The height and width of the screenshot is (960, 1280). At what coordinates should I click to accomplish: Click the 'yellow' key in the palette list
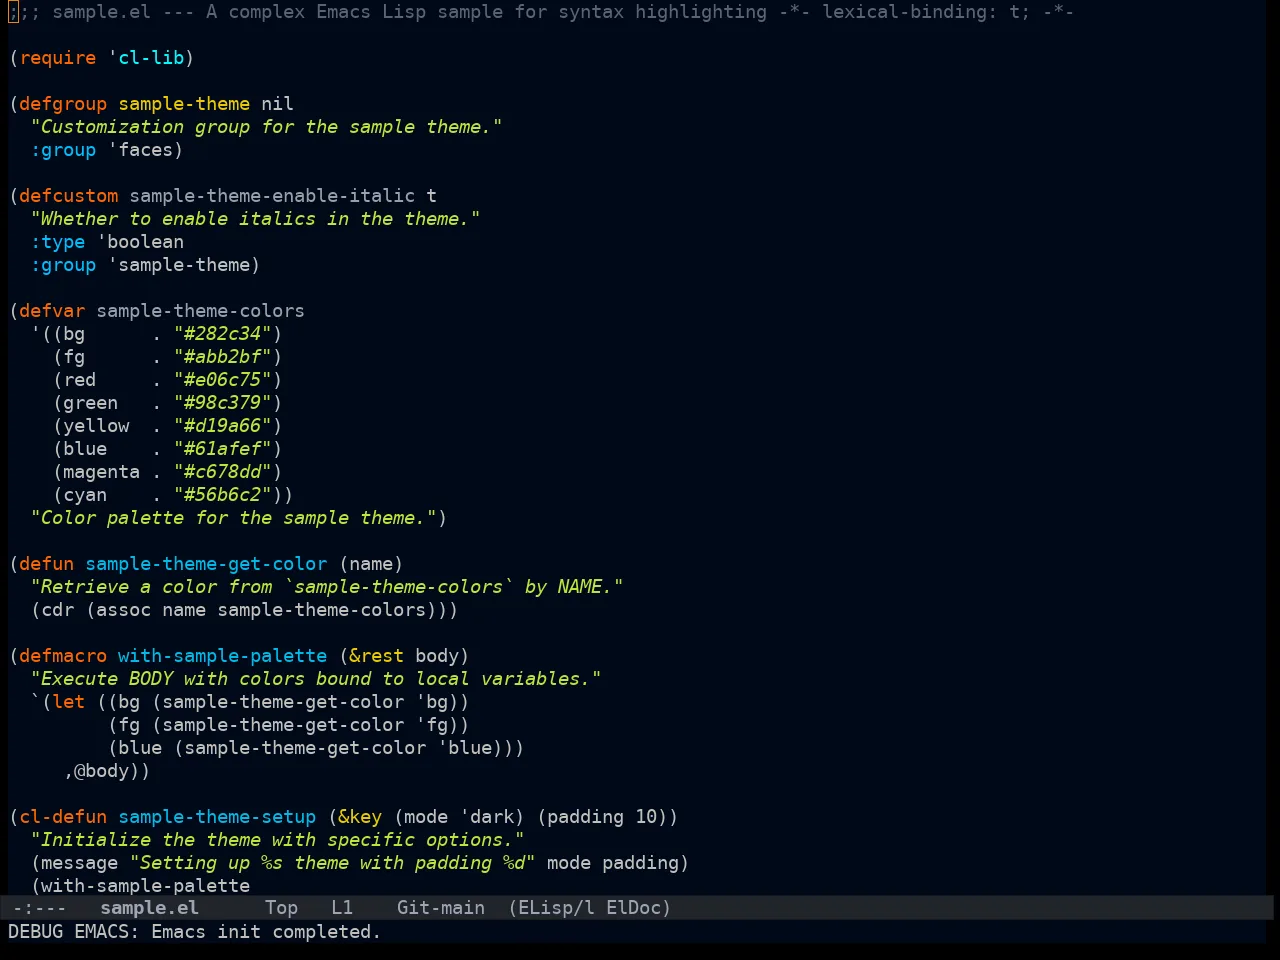97,426
